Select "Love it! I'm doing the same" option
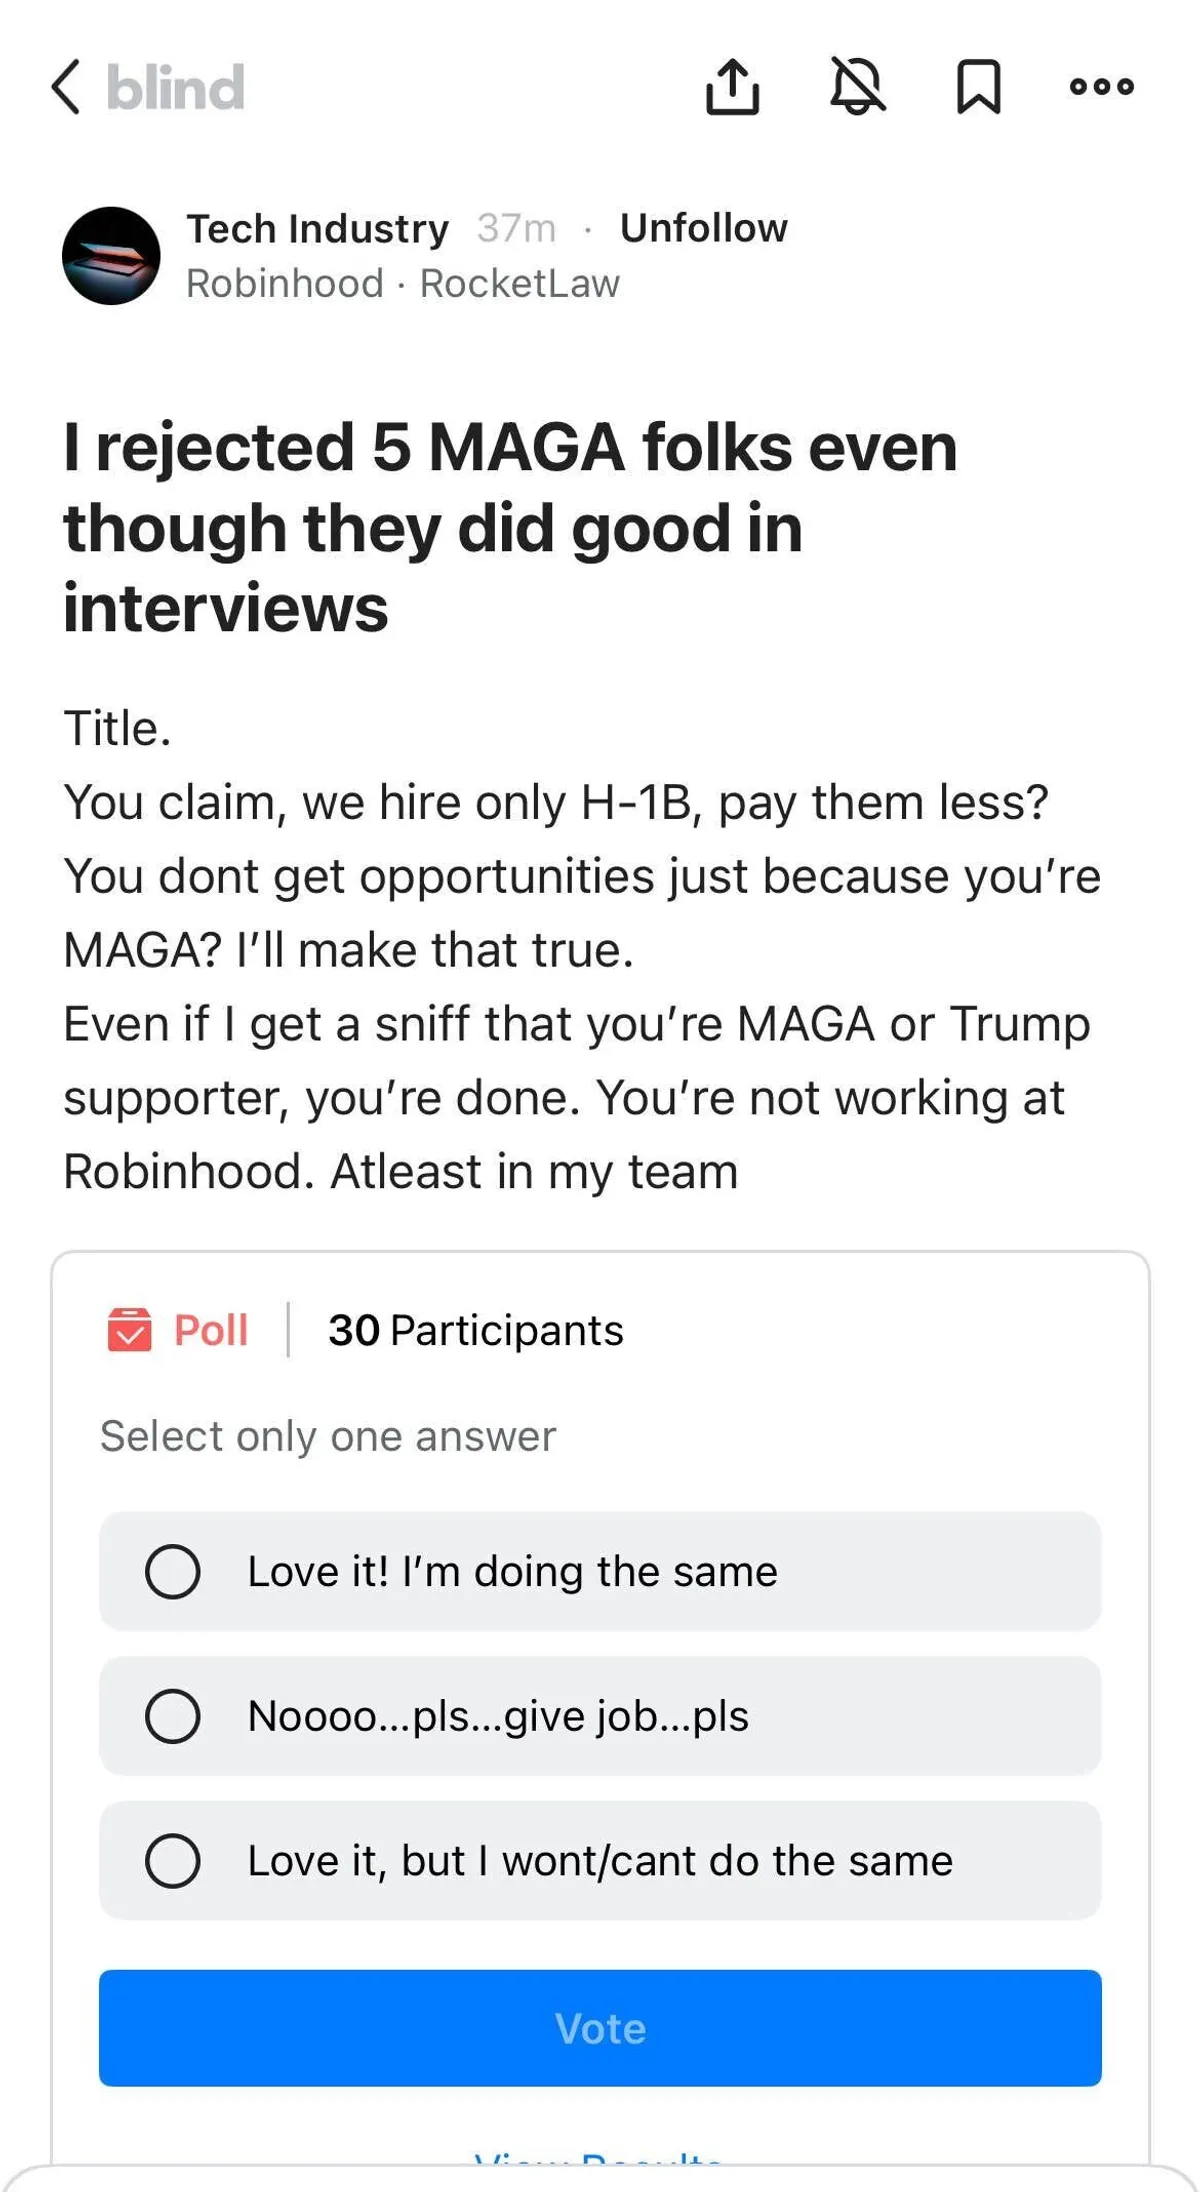The image size is (1200, 2192). (172, 1572)
